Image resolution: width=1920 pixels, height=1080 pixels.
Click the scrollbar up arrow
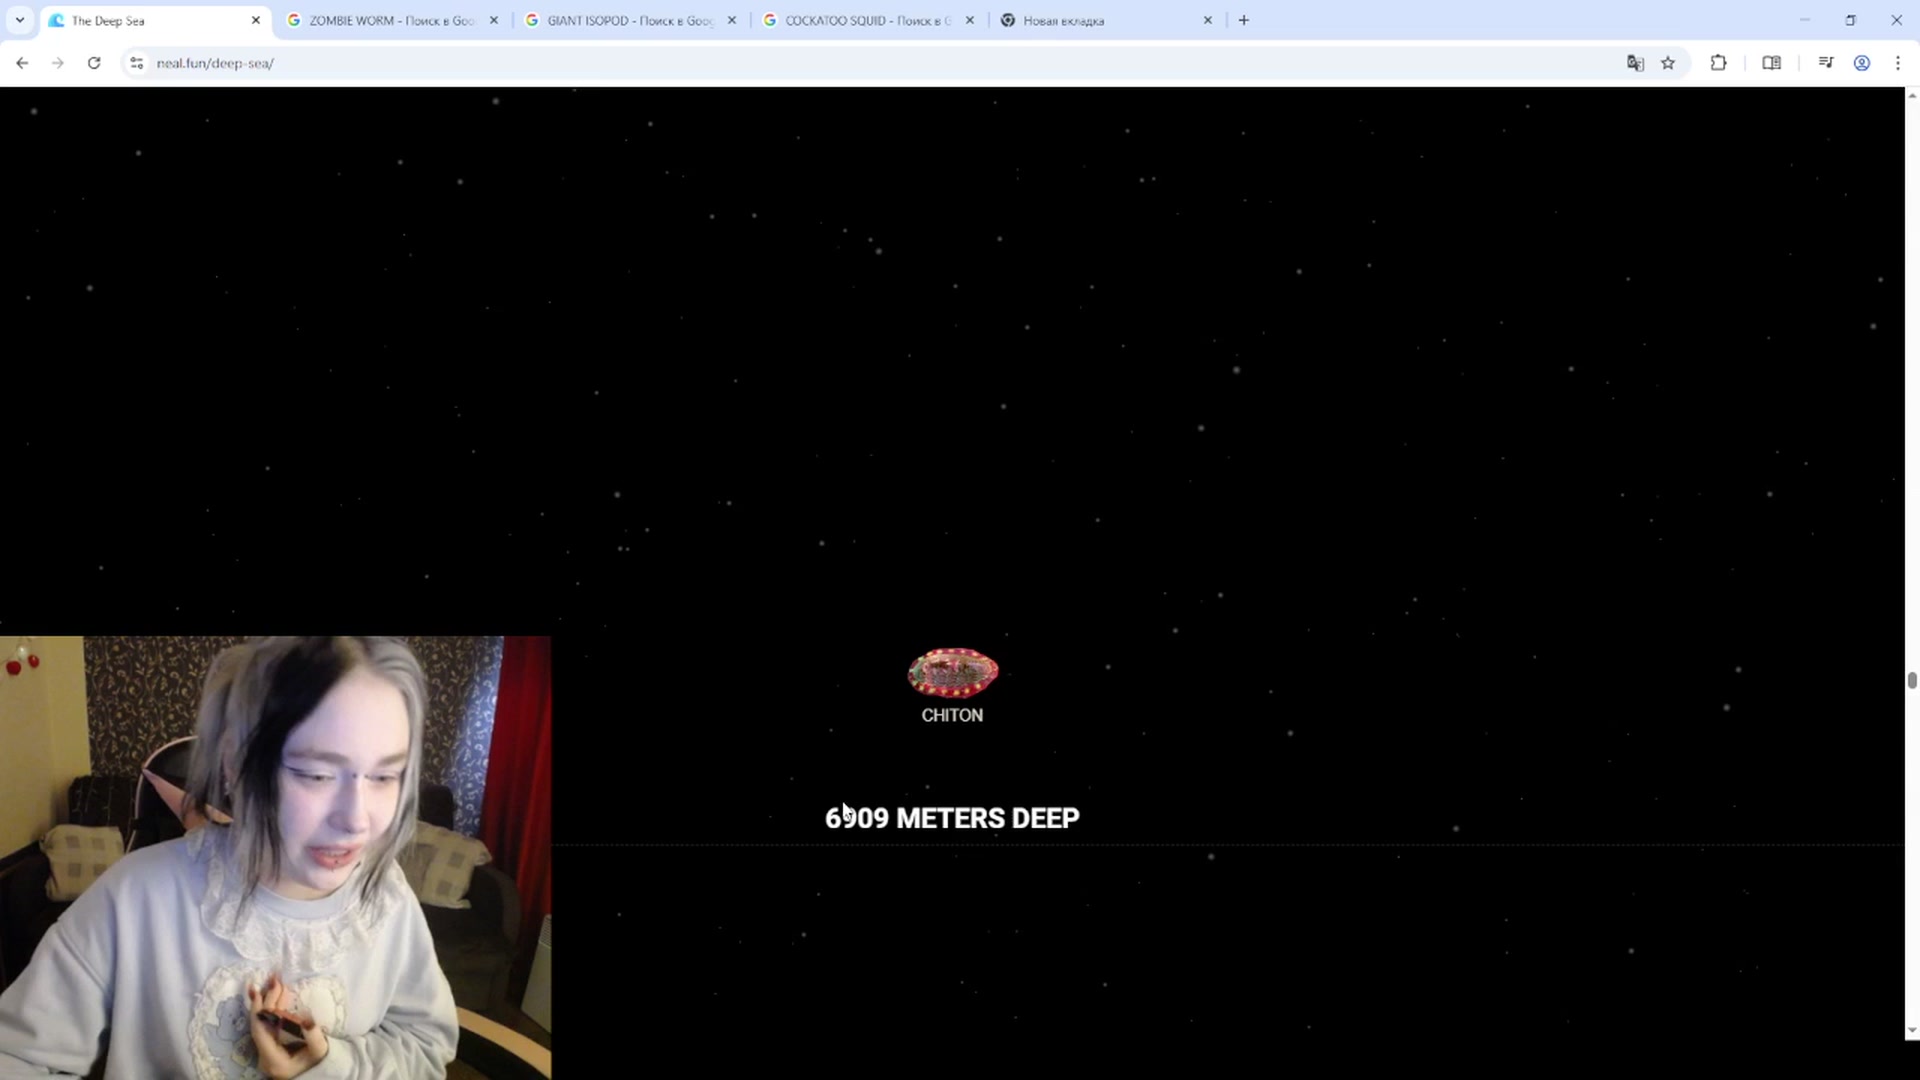coord(1912,95)
